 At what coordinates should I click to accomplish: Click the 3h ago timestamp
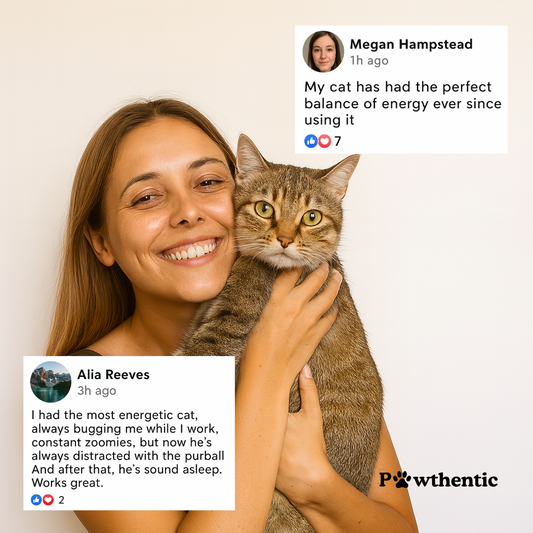tap(97, 391)
